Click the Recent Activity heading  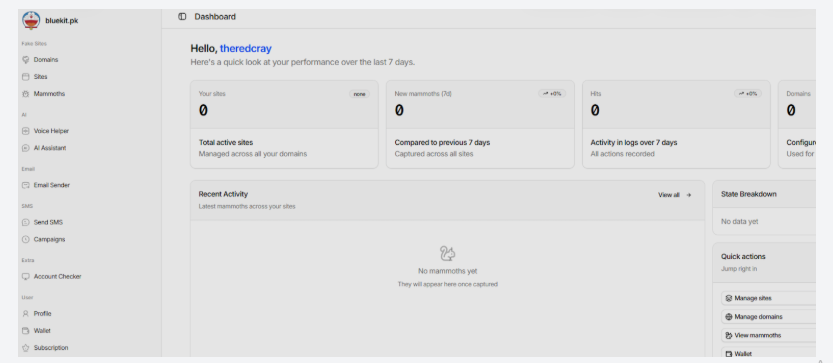coord(223,194)
